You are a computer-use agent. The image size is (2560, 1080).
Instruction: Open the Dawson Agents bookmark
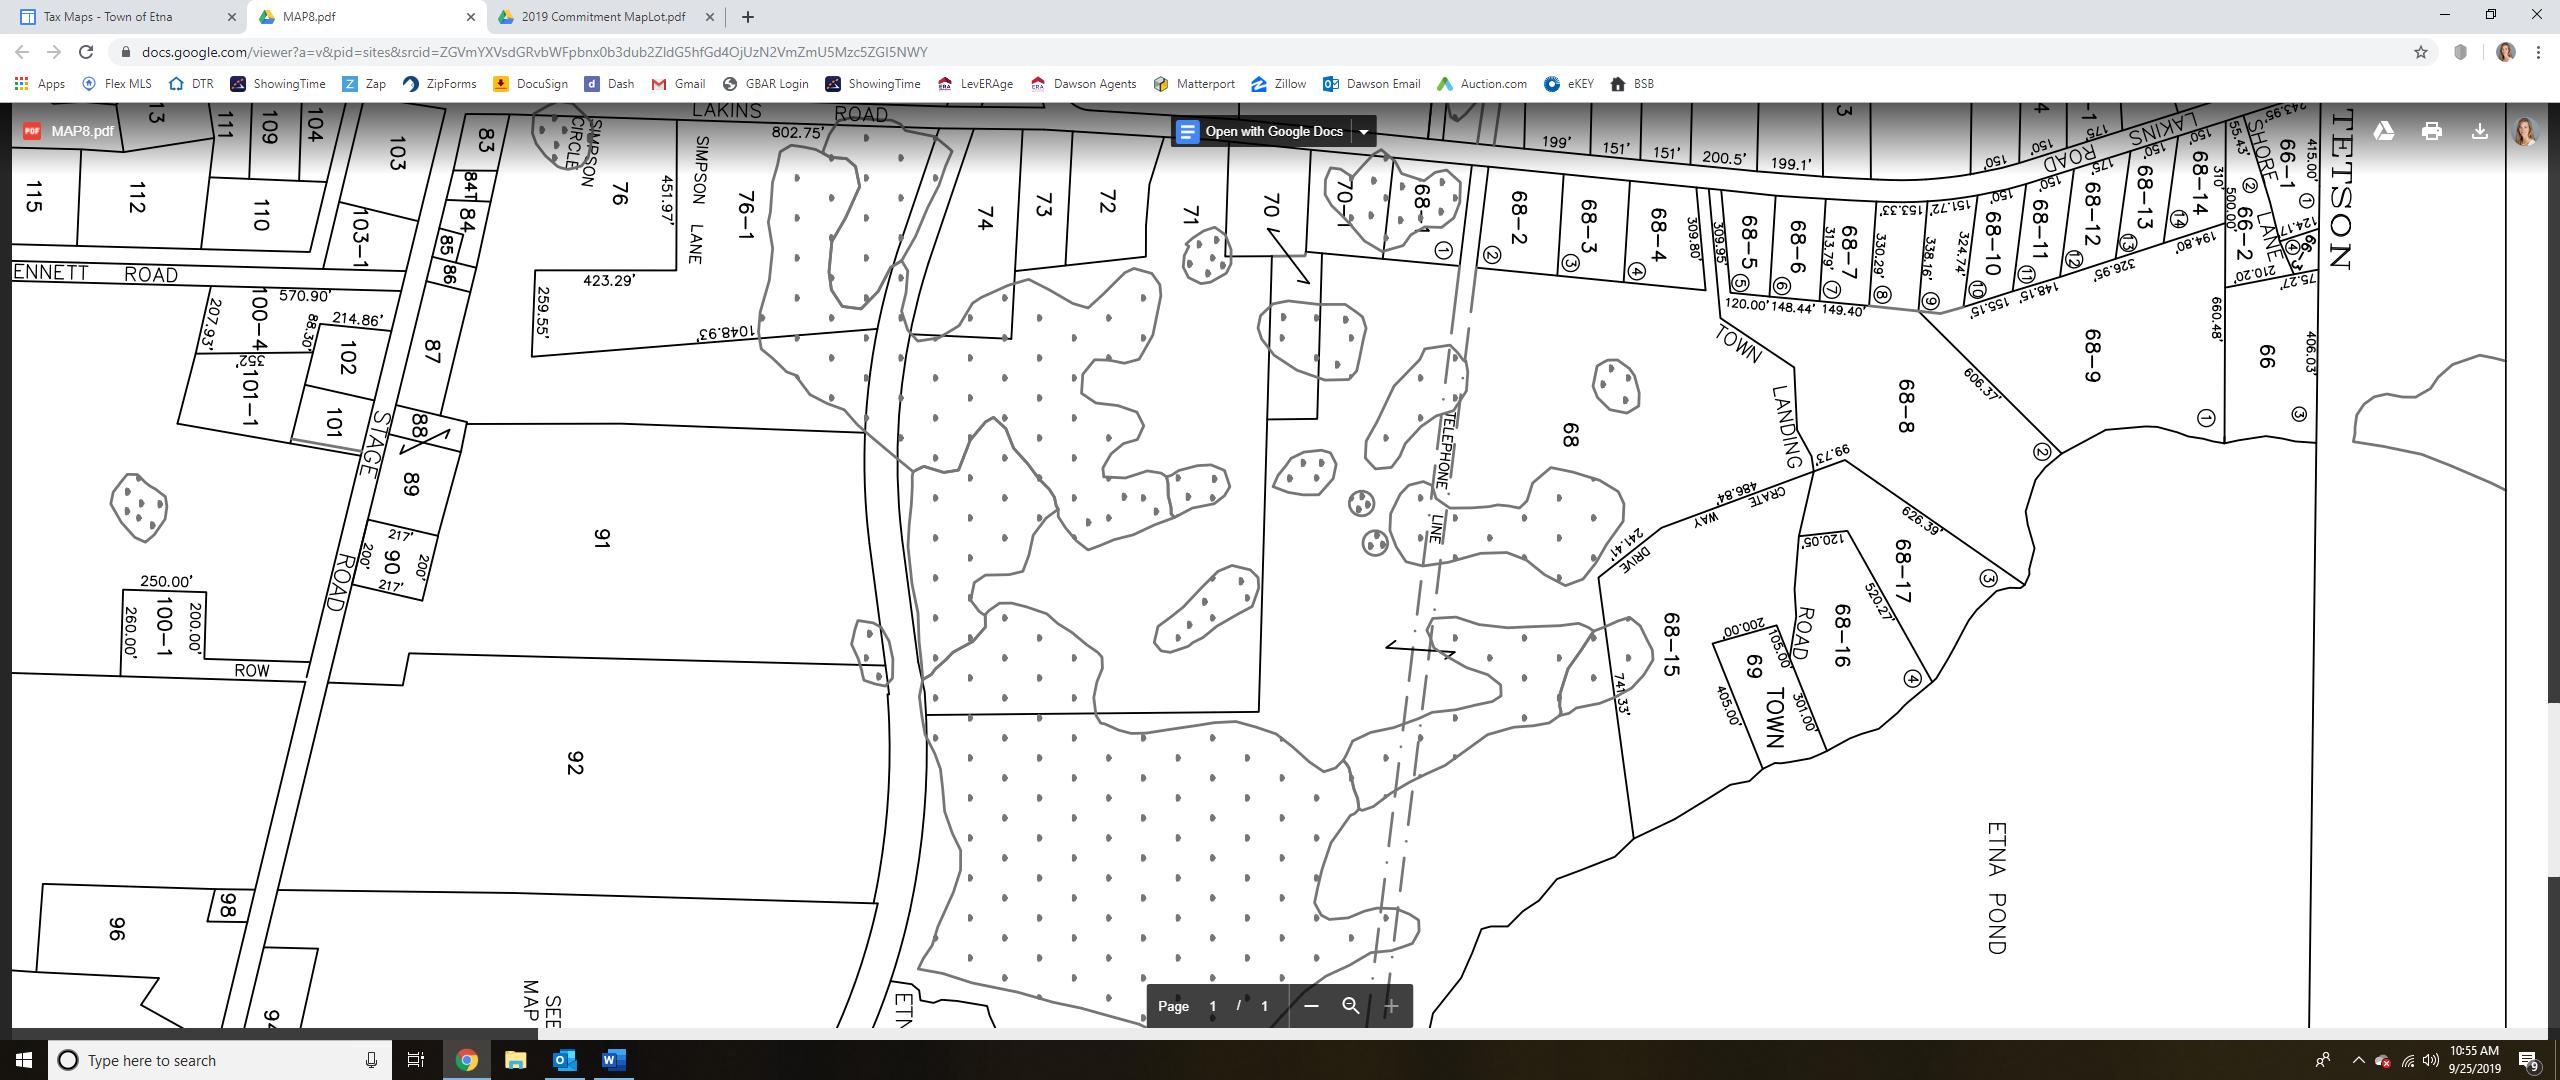point(1083,84)
